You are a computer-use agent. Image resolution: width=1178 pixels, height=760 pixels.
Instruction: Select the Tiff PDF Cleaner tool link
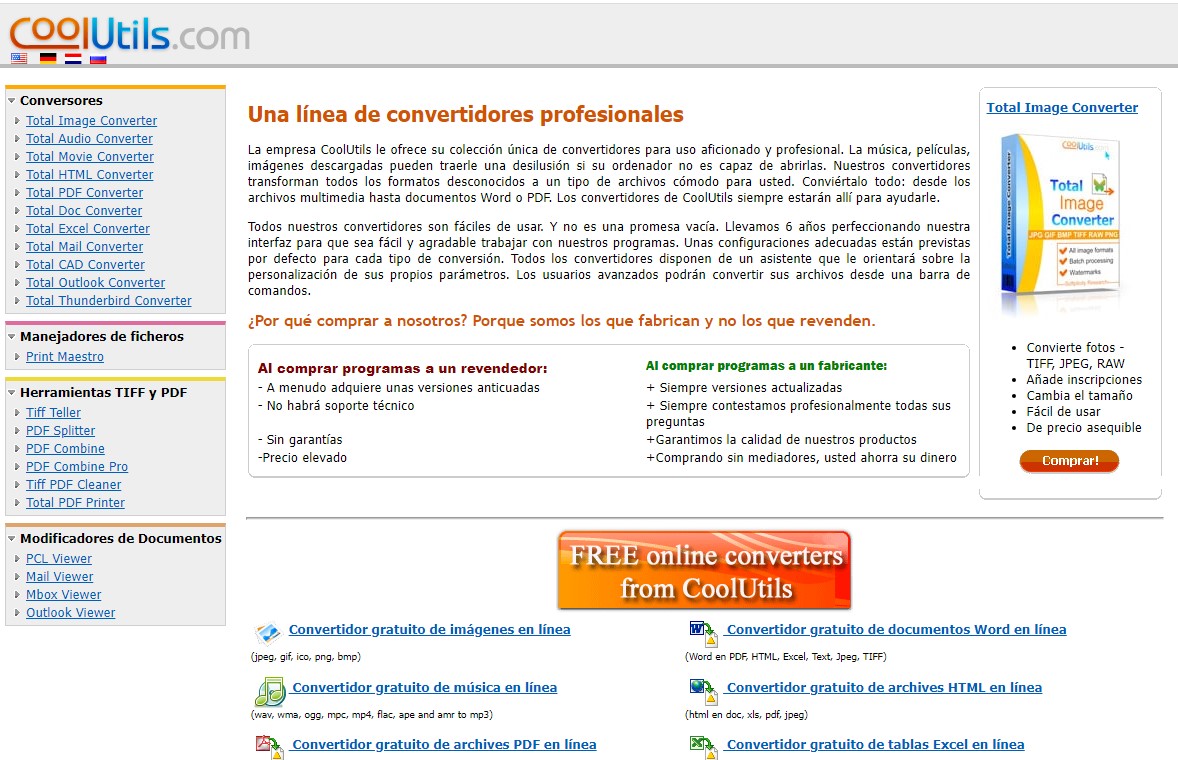(73, 484)
